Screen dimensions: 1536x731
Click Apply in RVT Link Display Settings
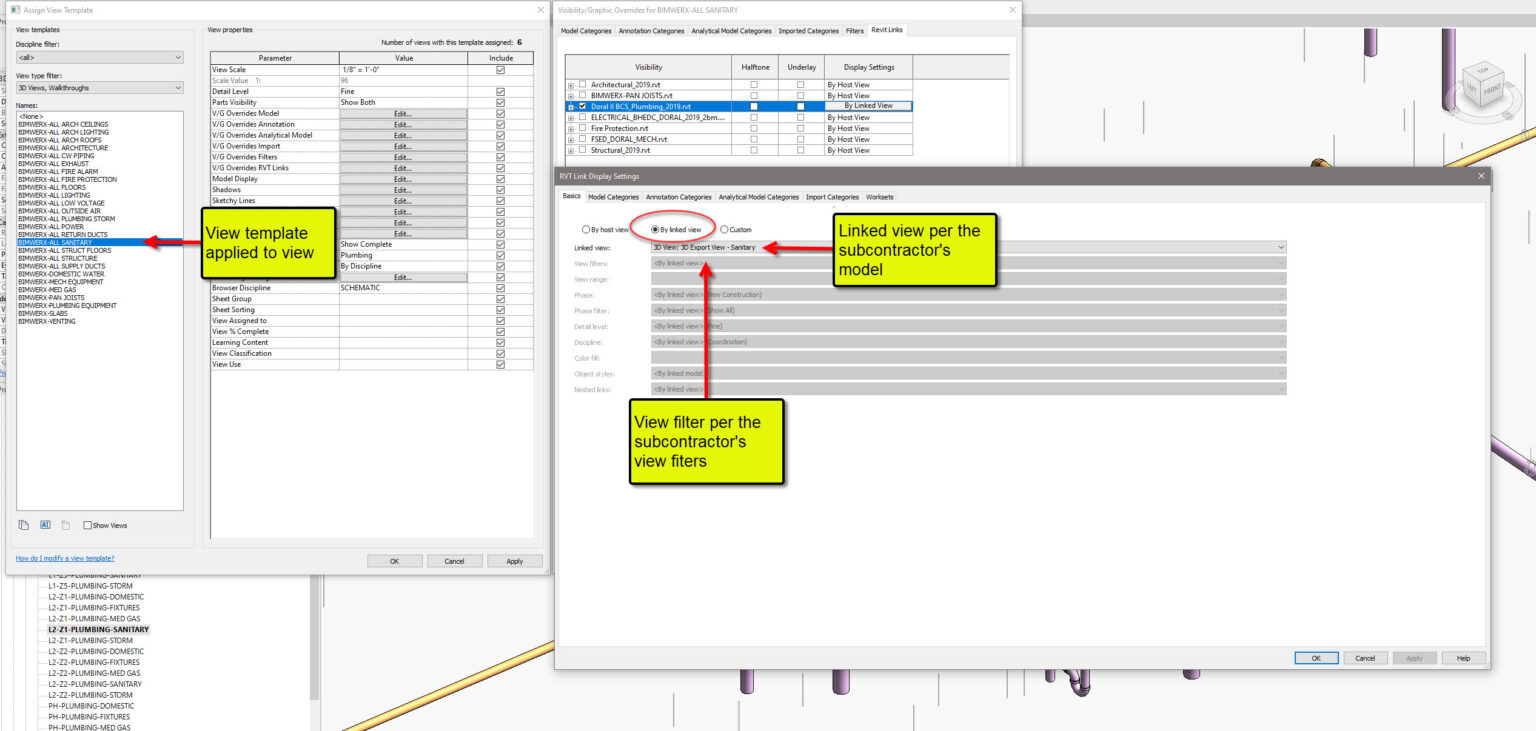(1414, 658)
